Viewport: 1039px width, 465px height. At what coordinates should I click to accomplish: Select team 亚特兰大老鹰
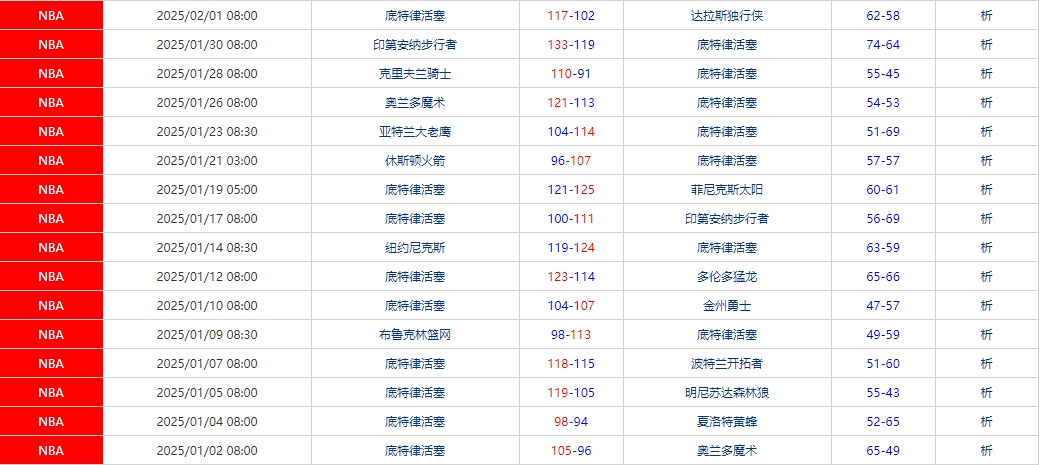tap(415, 132)
